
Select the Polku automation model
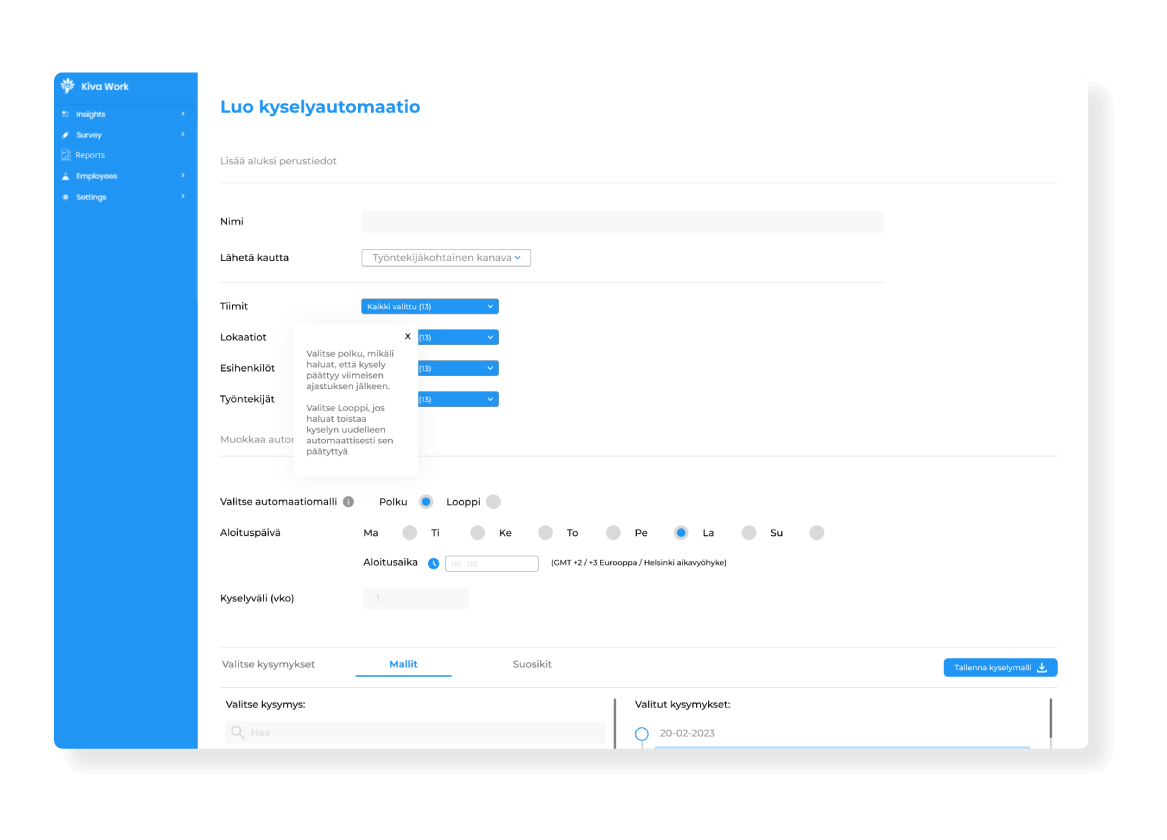coord(426,501)
